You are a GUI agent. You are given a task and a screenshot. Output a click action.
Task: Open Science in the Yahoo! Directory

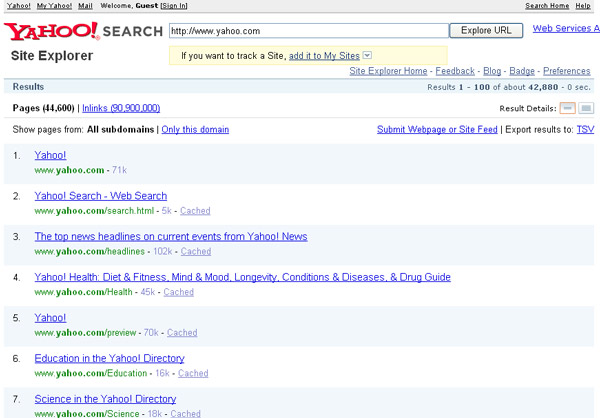pos(105,399)
